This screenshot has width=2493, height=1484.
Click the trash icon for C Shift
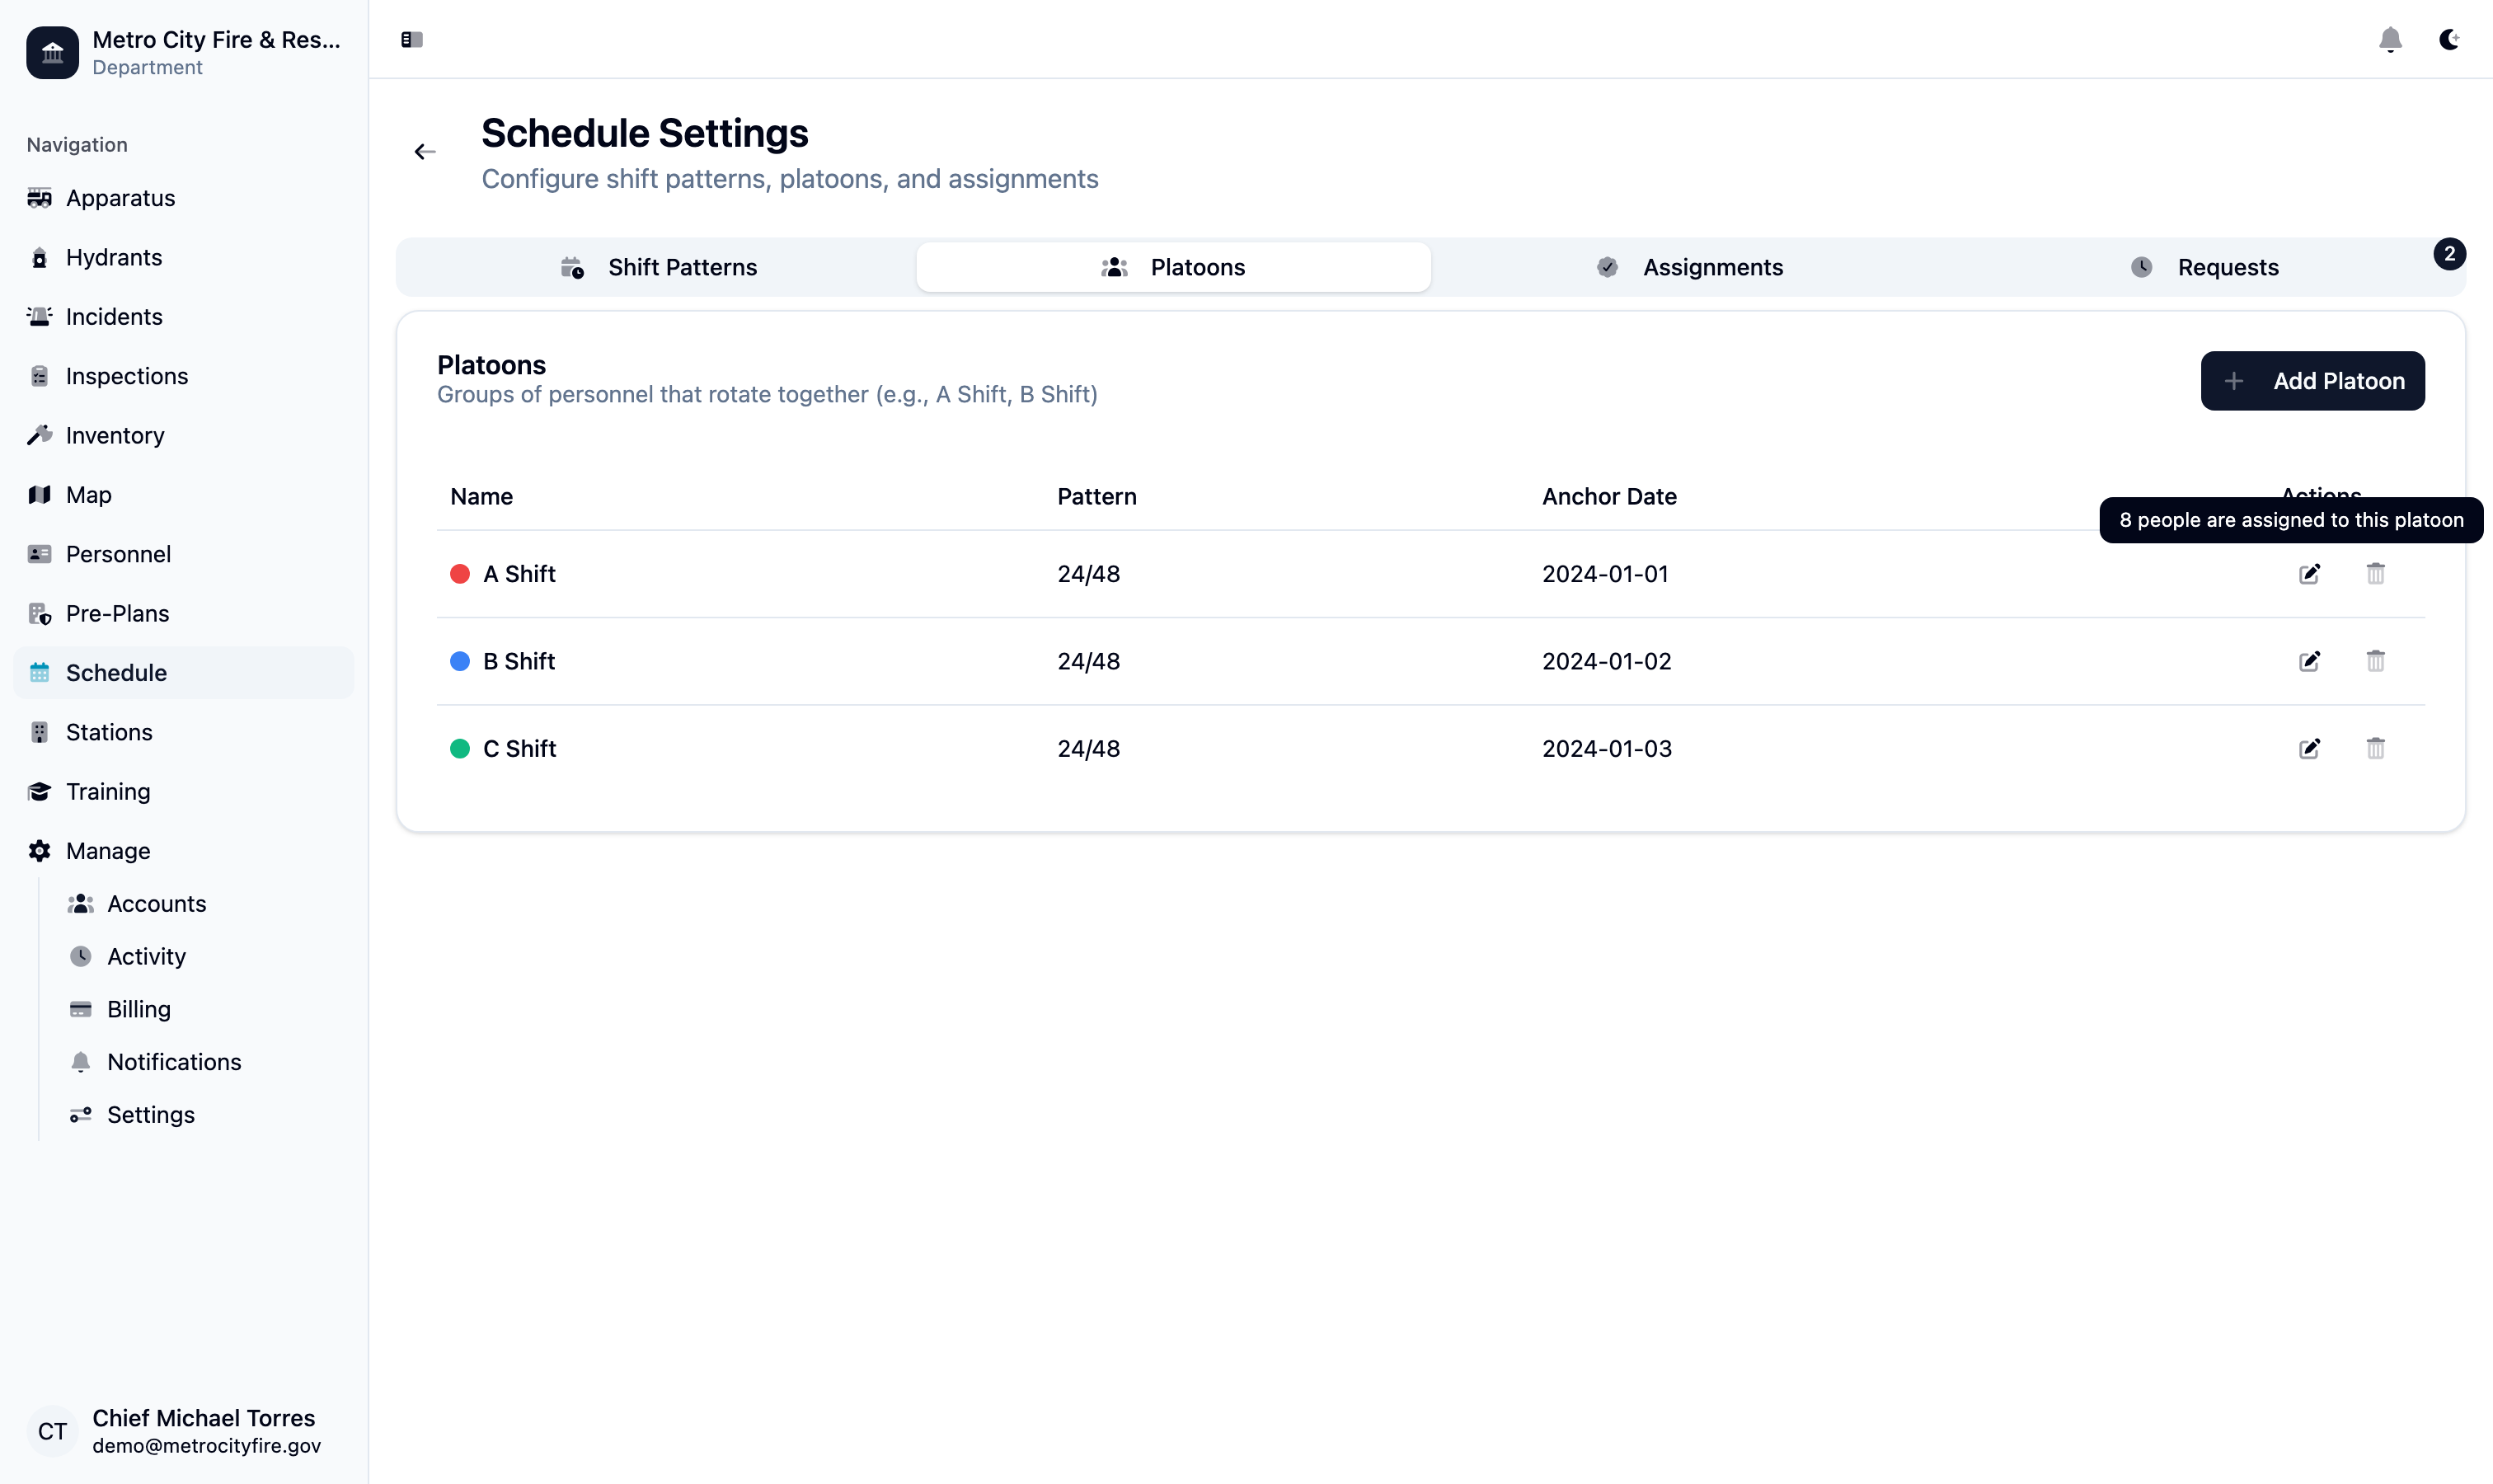[2375, 749]
